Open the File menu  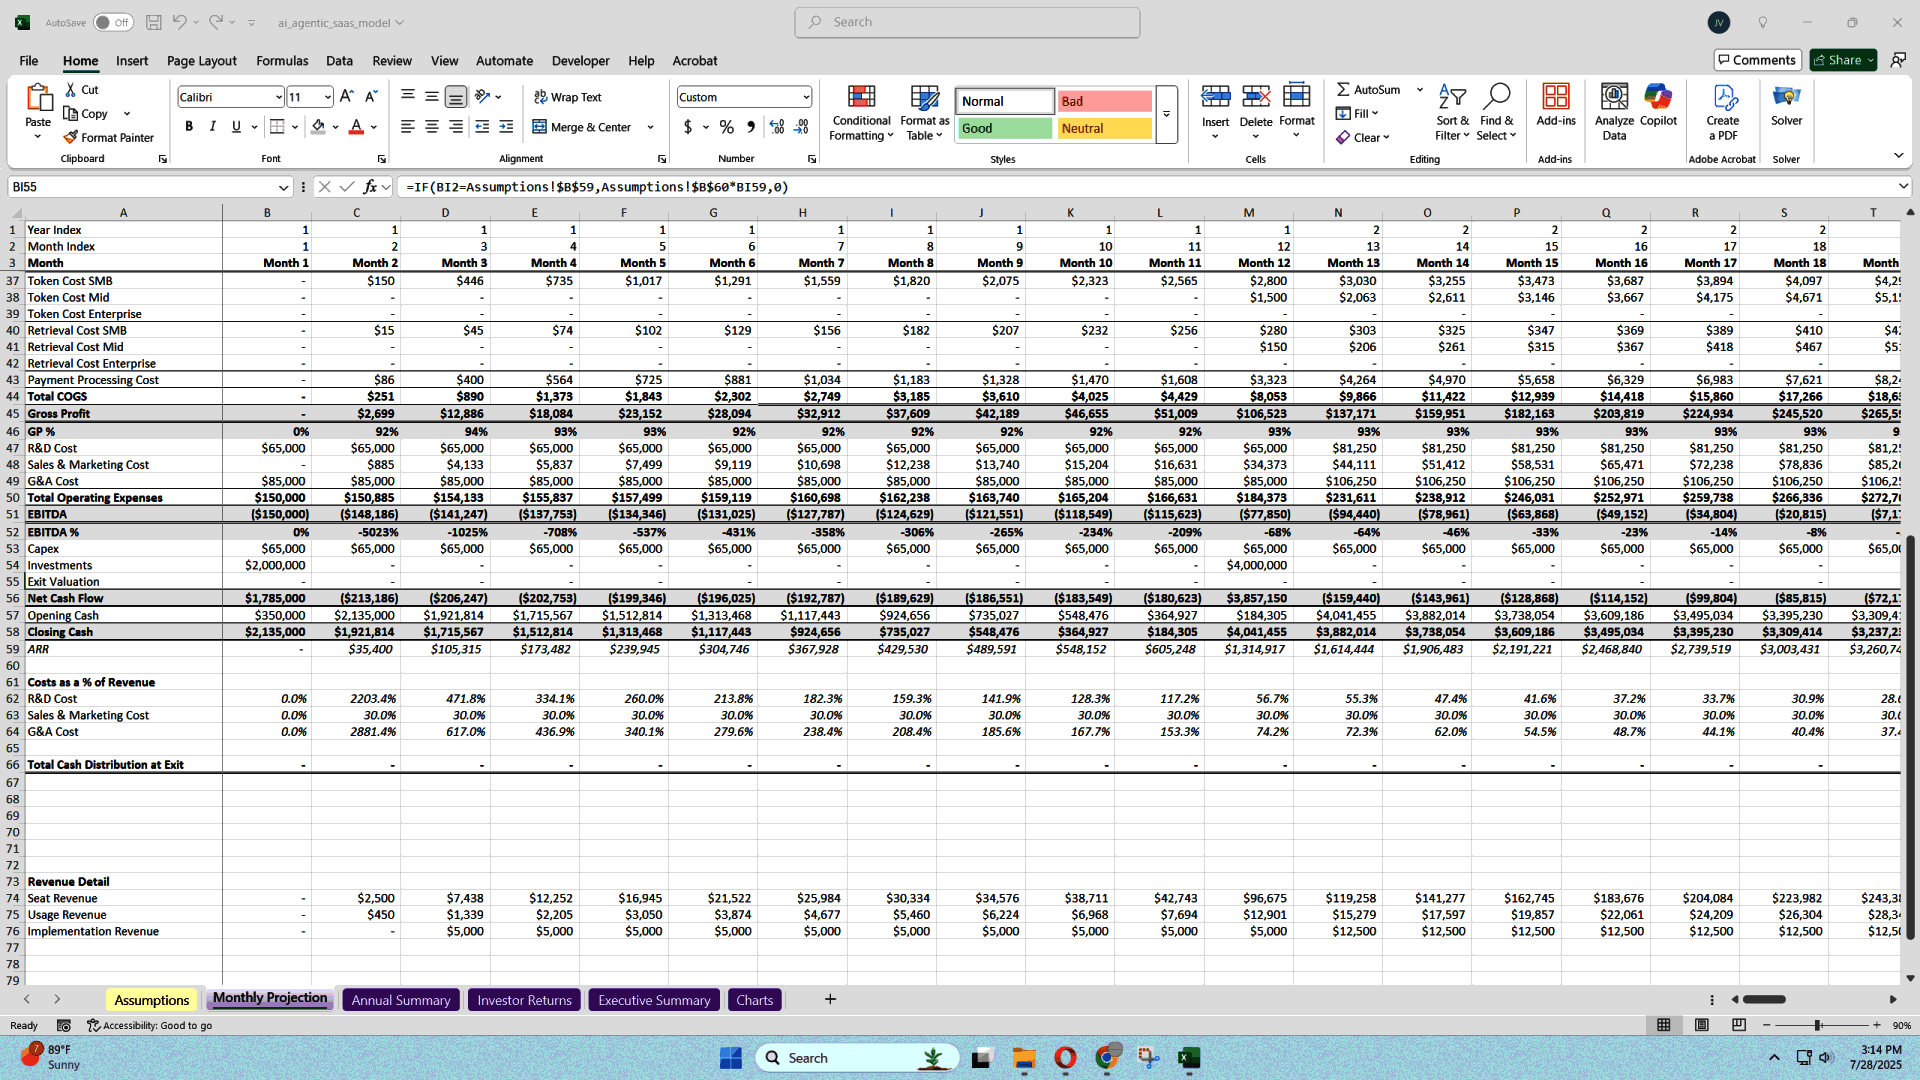[x=29, y=60]
